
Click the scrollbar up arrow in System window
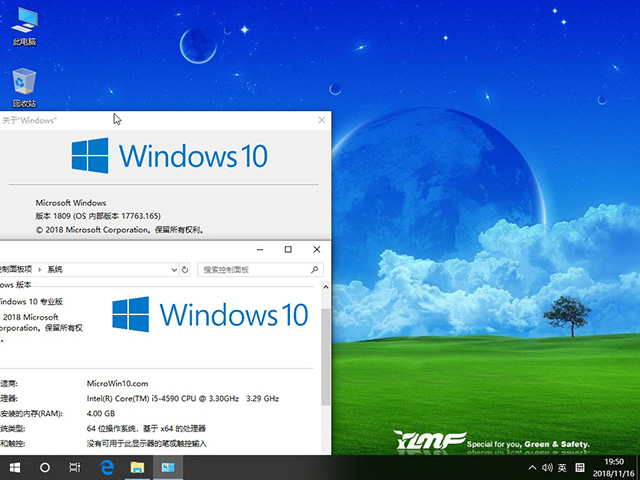pyautogui.click(x=326, y=287)
